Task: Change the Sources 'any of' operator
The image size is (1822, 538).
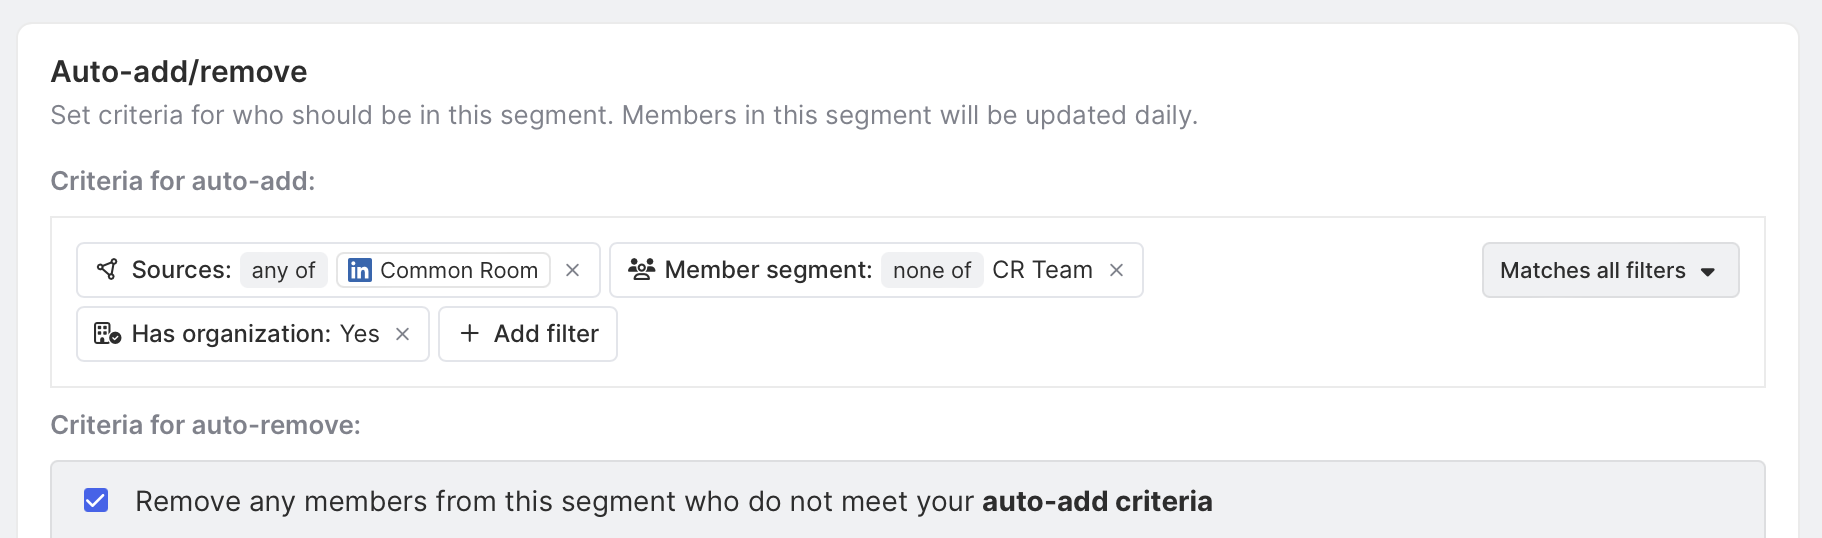Action: point(283,270)
